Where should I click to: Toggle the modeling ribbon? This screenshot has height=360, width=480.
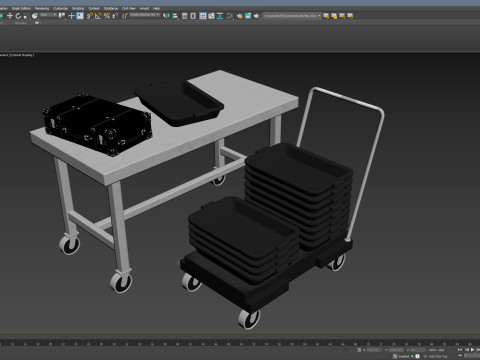203,16
